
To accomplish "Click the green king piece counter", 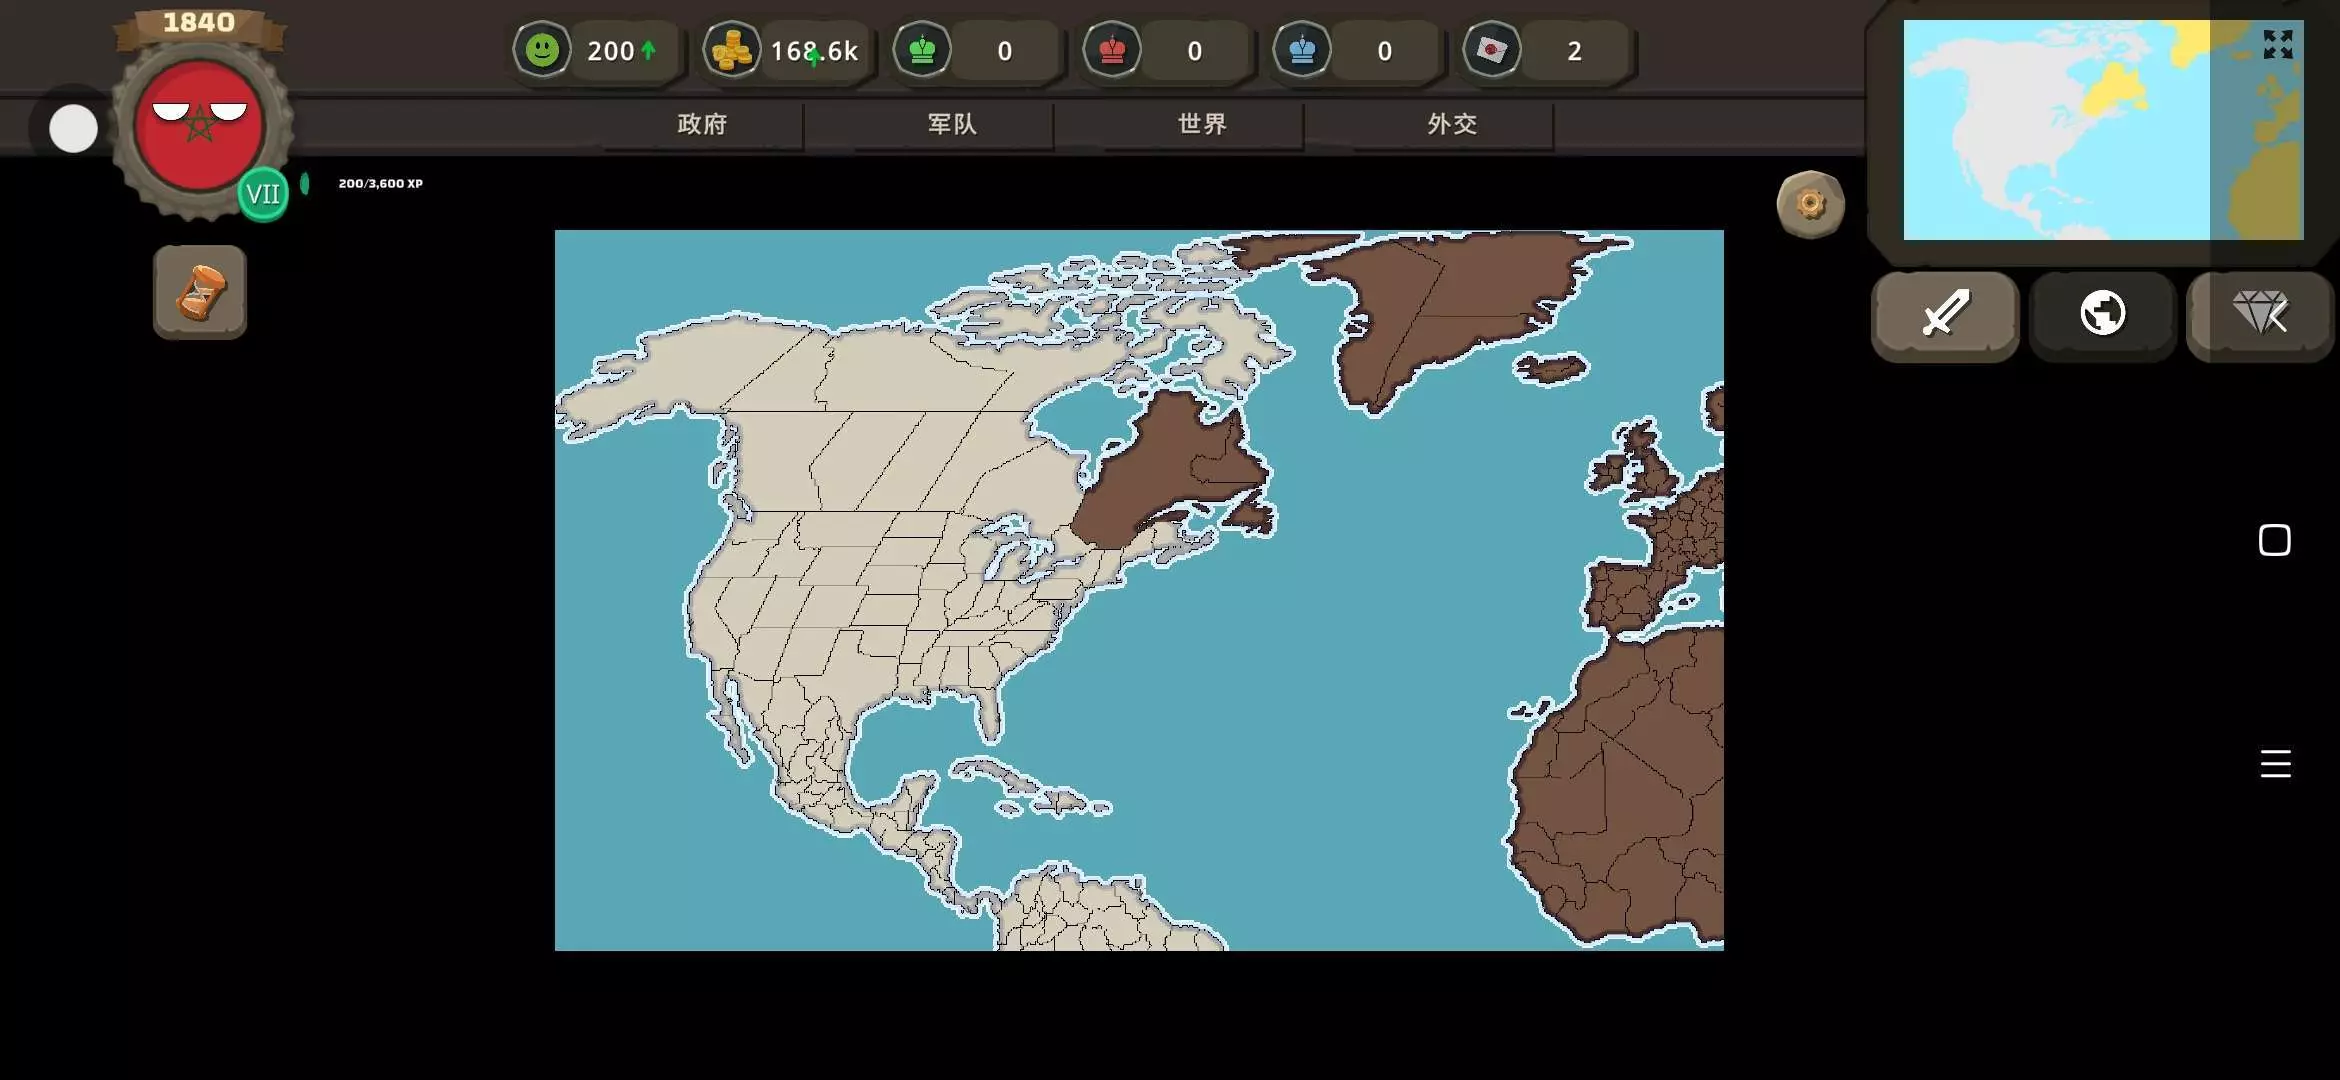I will 922,50.
